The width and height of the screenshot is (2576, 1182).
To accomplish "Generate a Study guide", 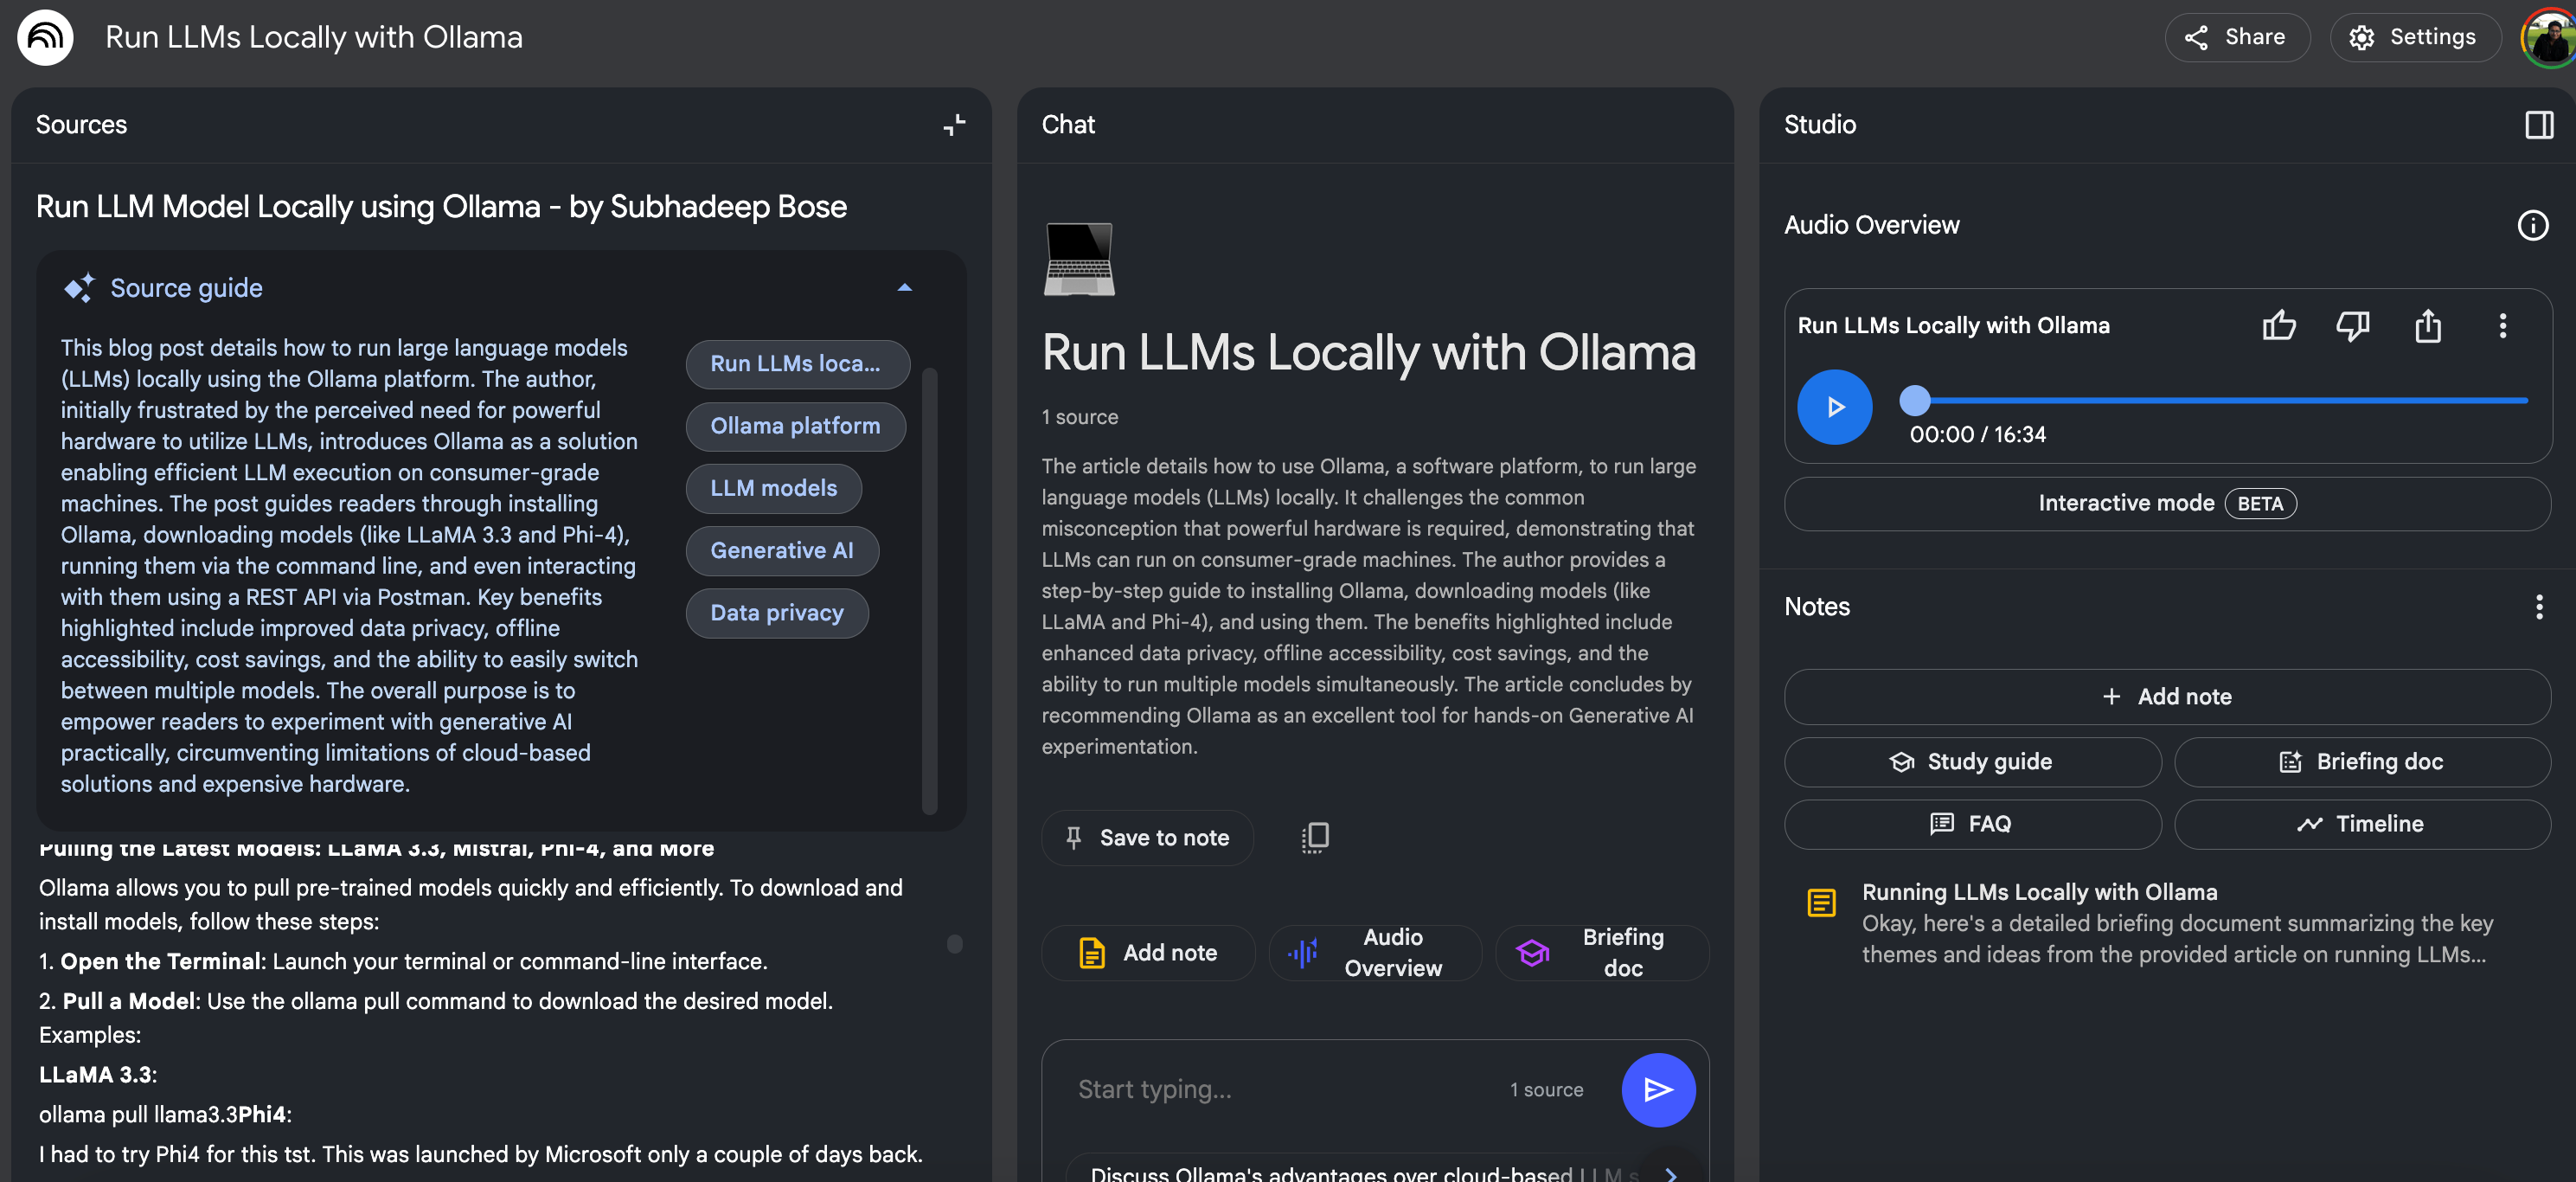I will (x=1971, y=762).
